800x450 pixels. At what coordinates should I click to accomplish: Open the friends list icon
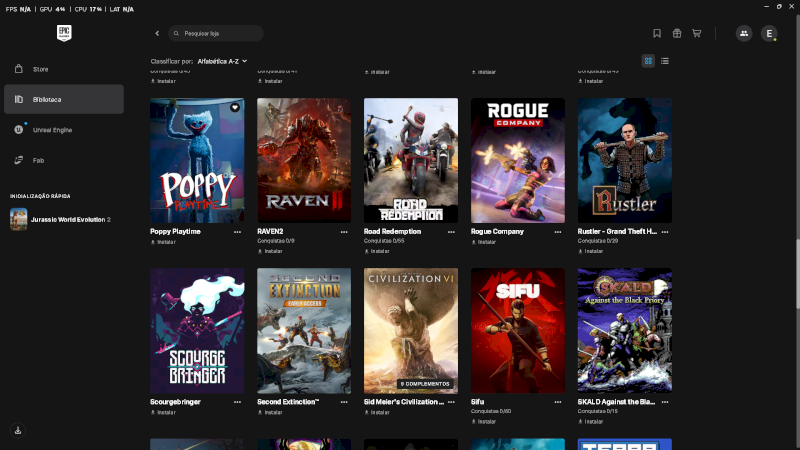coord(744,33)
